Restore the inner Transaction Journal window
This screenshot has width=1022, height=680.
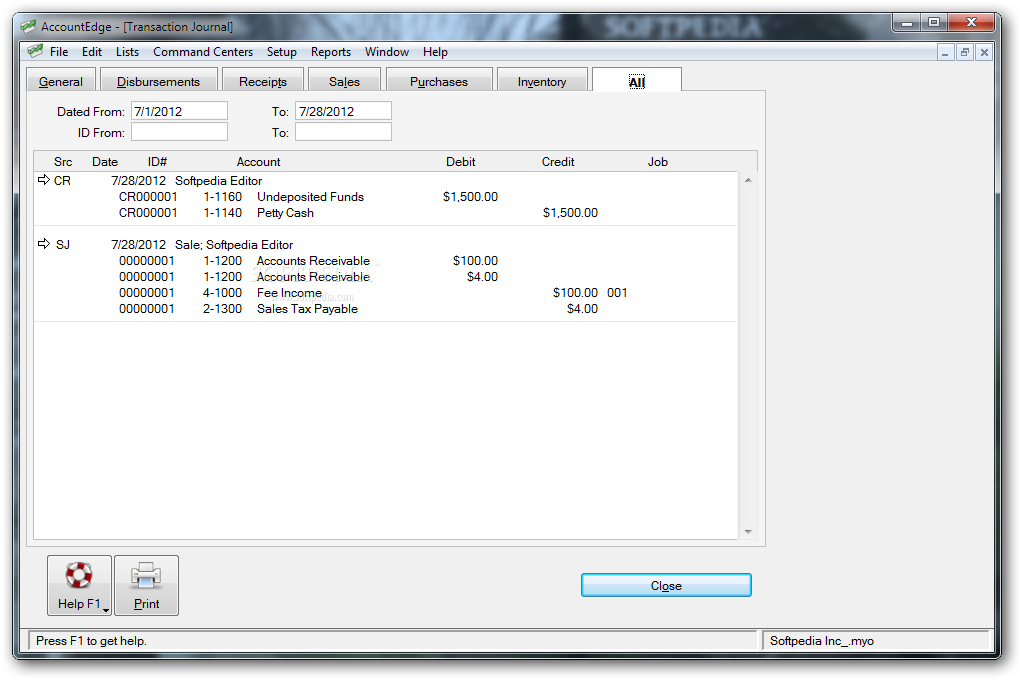tap(965, 52)
